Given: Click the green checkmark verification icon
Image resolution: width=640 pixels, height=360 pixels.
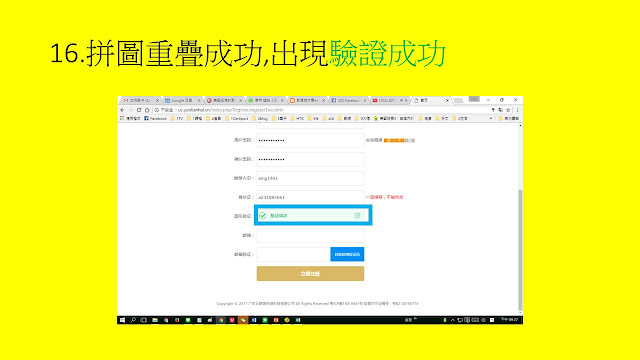Looking at the screenshot, I should (263, 216).
